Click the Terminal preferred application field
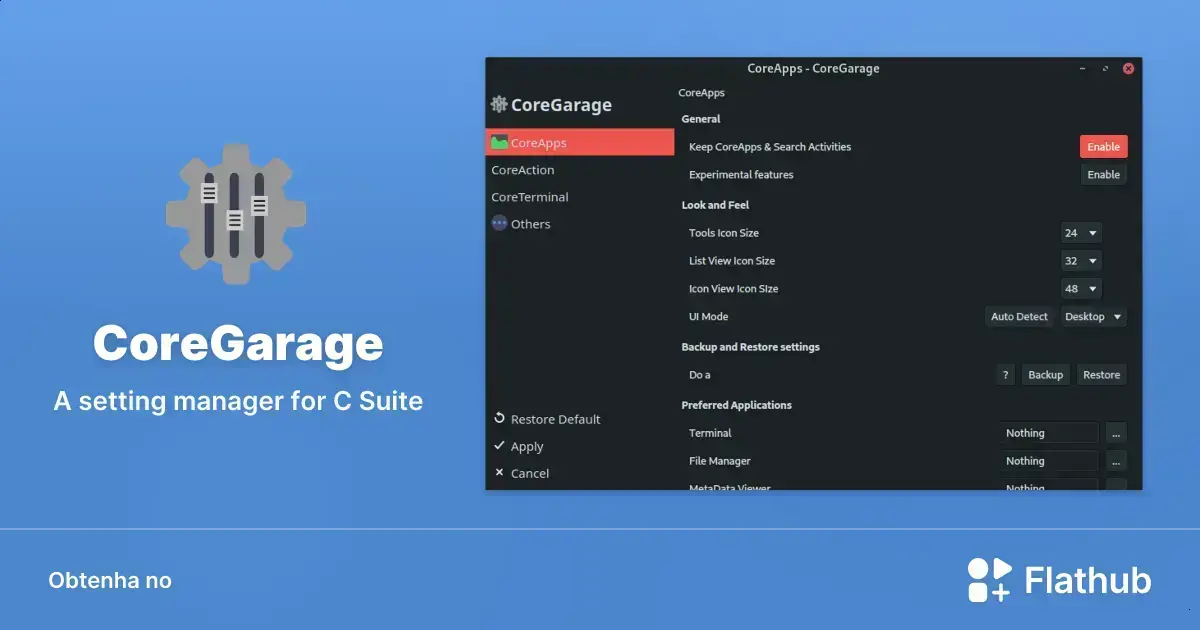The image size is (1200, 630). (1049, 433)
